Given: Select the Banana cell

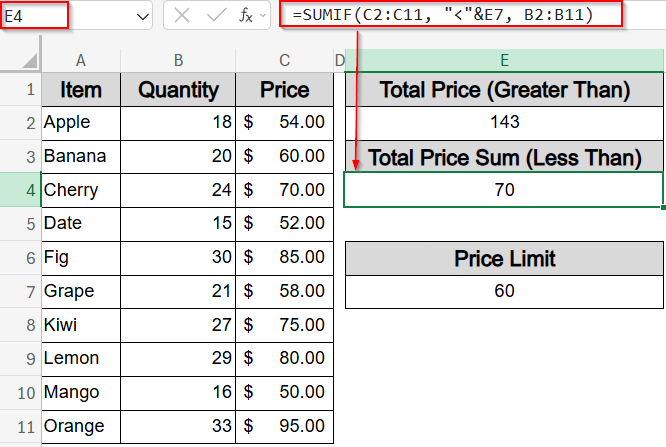Looking at the screenshot, I should 81,157.
